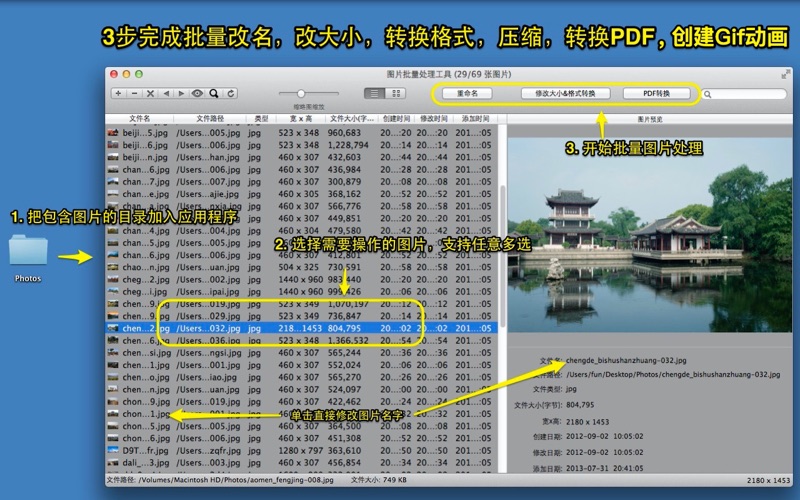800x500 pixels.
Task: Click the Photos folder on desktop
Action: coord(28,255)
